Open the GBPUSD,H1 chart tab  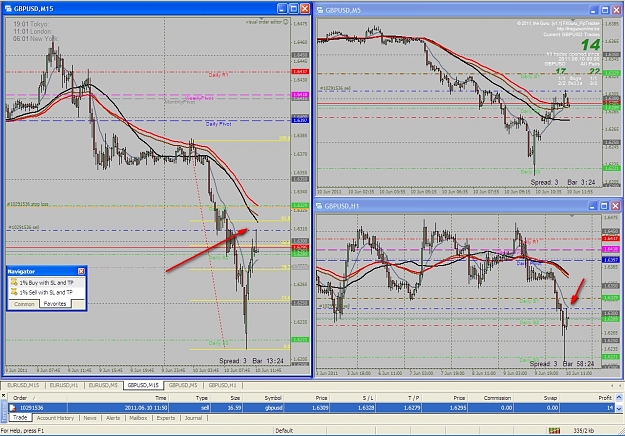(222, 385)
